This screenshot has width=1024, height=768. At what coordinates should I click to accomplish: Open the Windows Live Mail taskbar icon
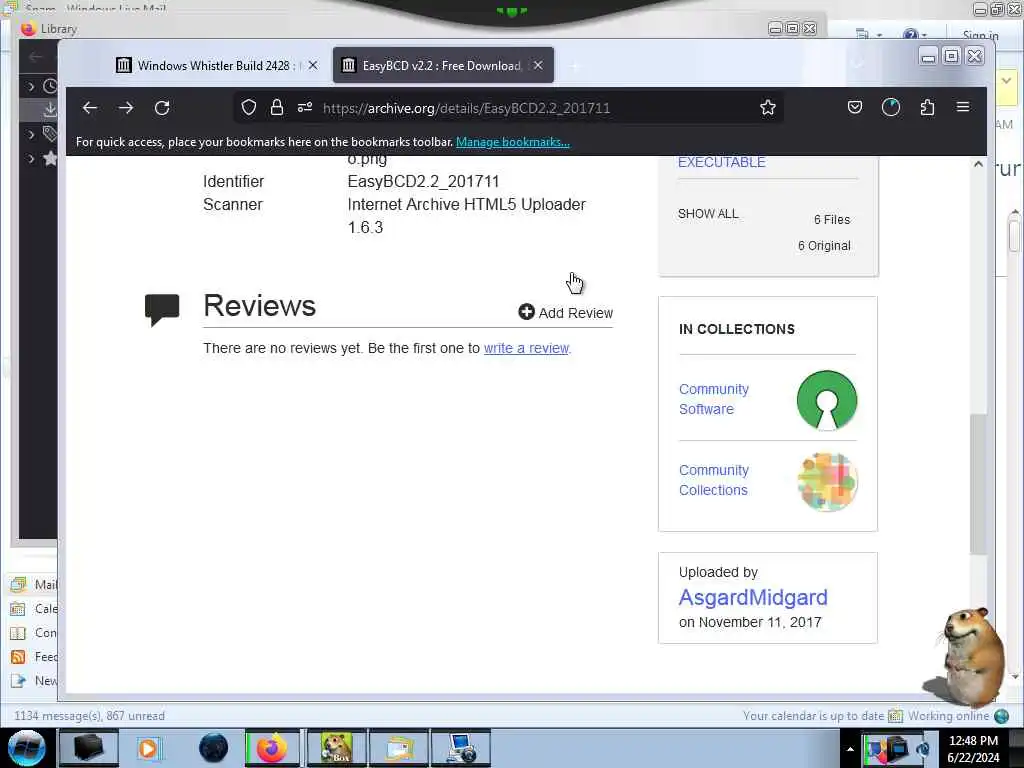click(x=400, y=748)
